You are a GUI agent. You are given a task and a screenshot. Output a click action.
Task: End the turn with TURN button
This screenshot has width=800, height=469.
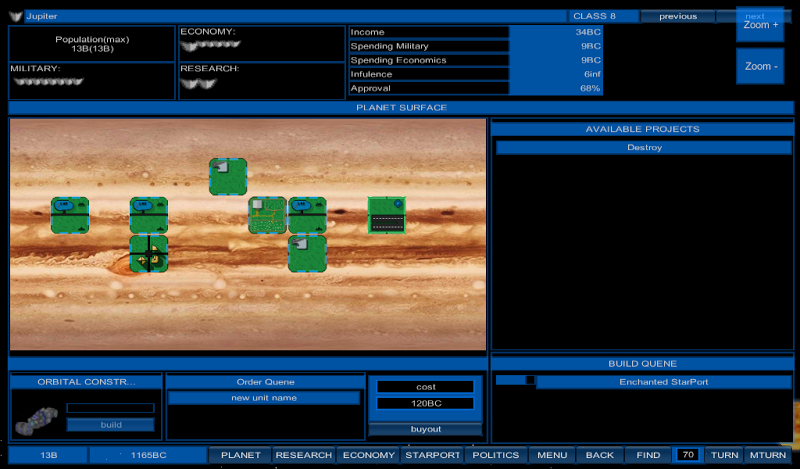coord(724,455)
